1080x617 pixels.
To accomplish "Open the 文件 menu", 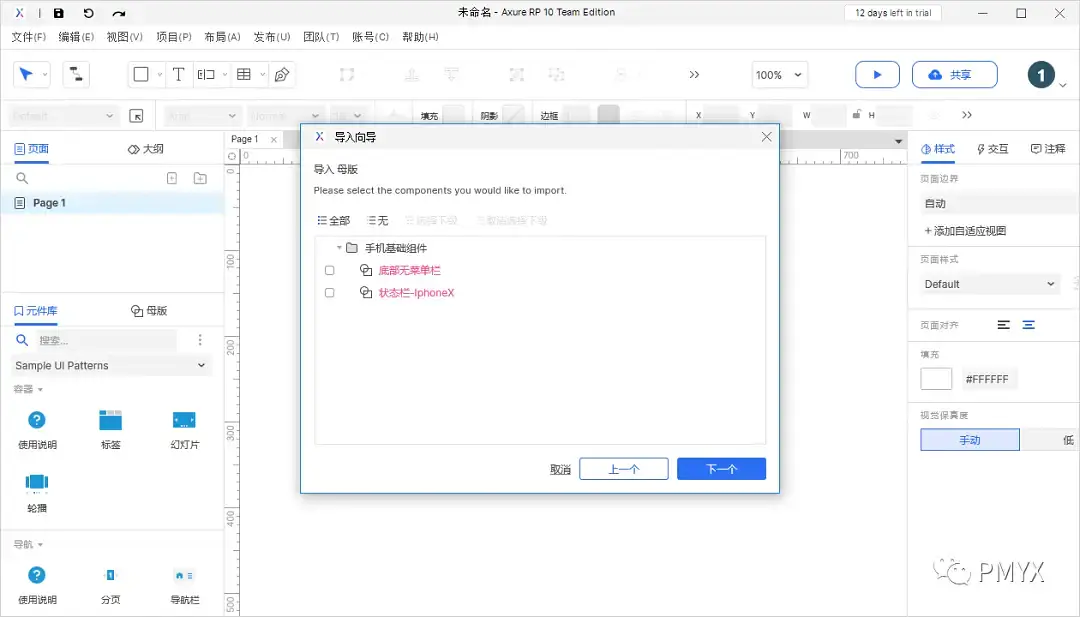I will (x=27, y=37).
